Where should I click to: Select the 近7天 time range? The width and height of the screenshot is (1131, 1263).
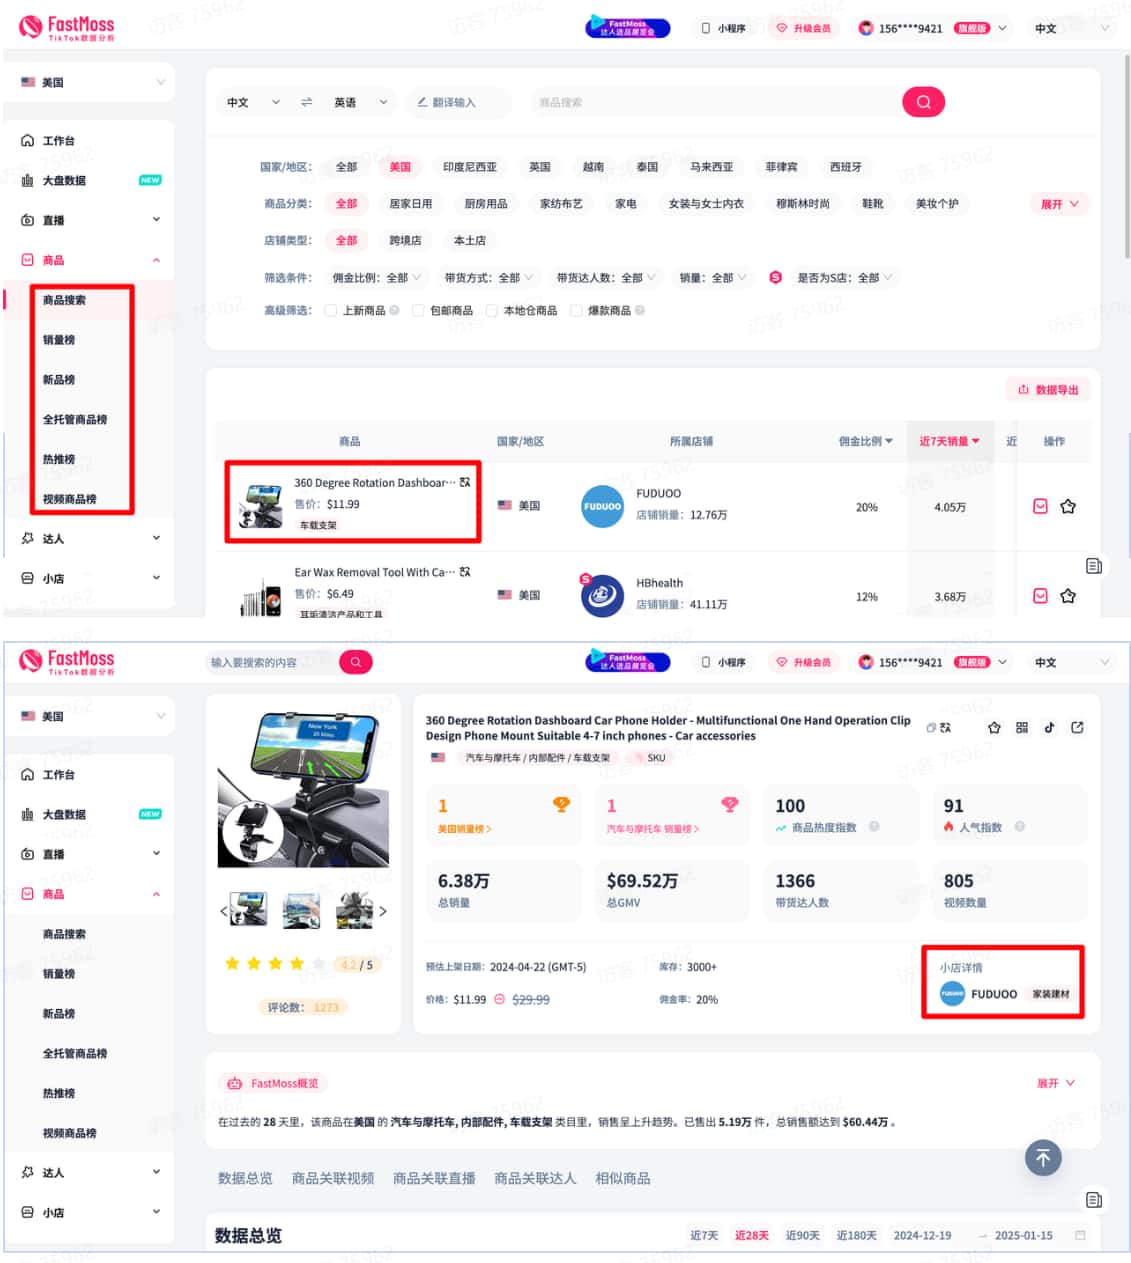coord(704,1236)
